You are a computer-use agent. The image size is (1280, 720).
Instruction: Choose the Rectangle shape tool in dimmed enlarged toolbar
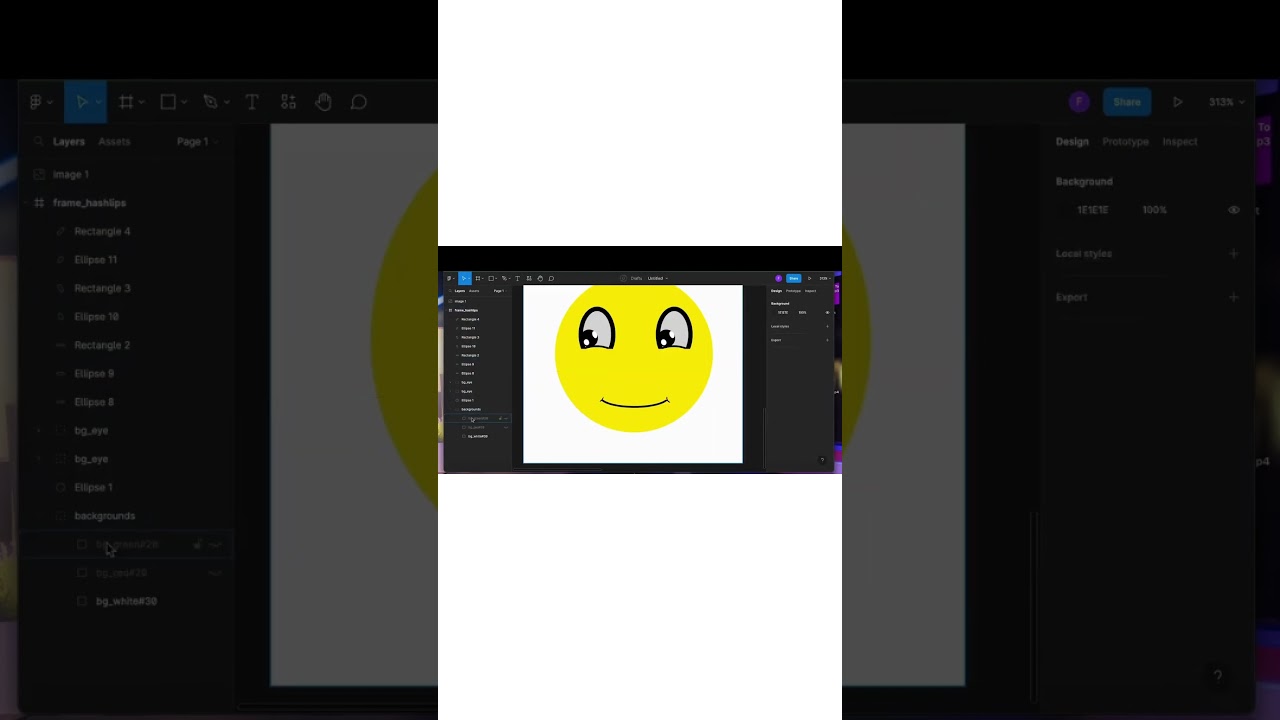pyautogui.click(x=168, y=102)
